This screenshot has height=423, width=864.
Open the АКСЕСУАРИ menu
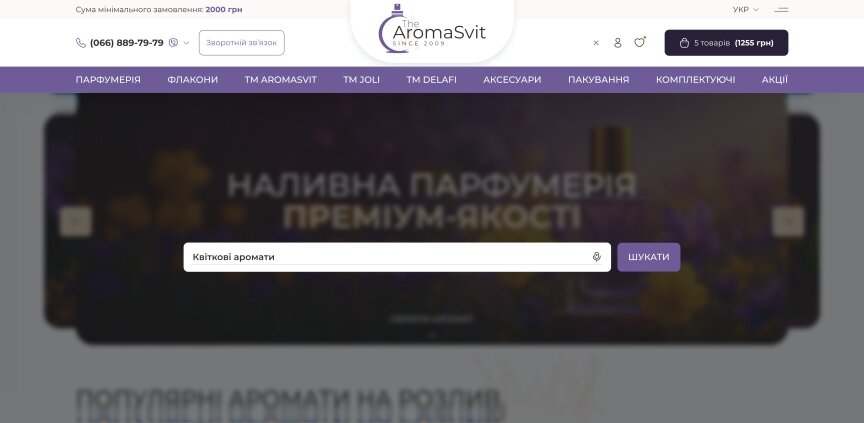(x=512, y=80)
